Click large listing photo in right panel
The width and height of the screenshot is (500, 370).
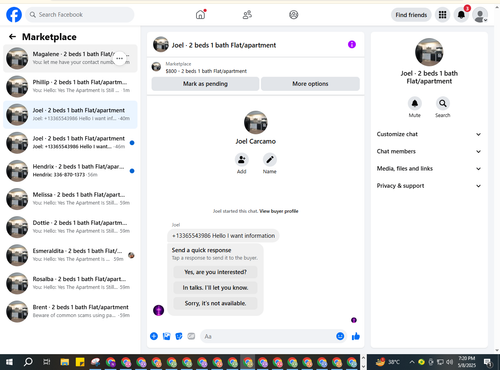coord(429,52)
